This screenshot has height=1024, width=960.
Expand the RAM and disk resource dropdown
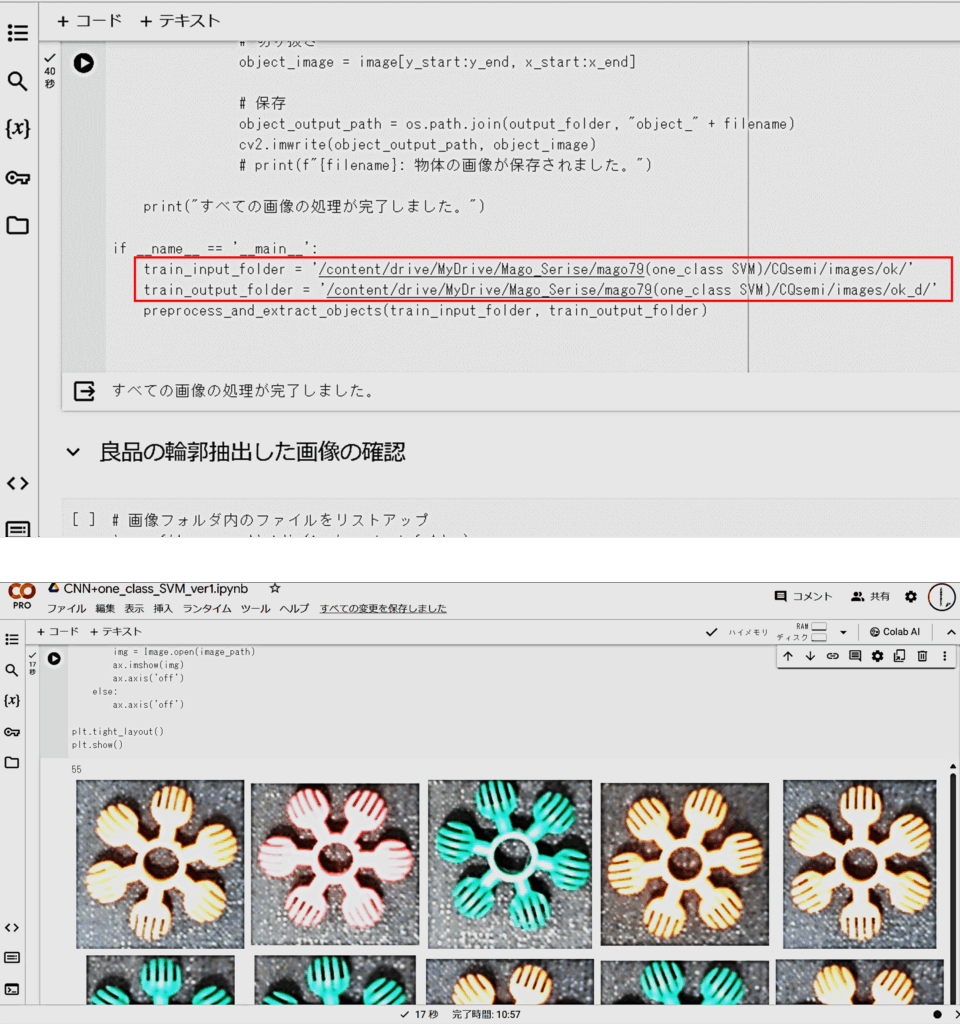(843, 632)
